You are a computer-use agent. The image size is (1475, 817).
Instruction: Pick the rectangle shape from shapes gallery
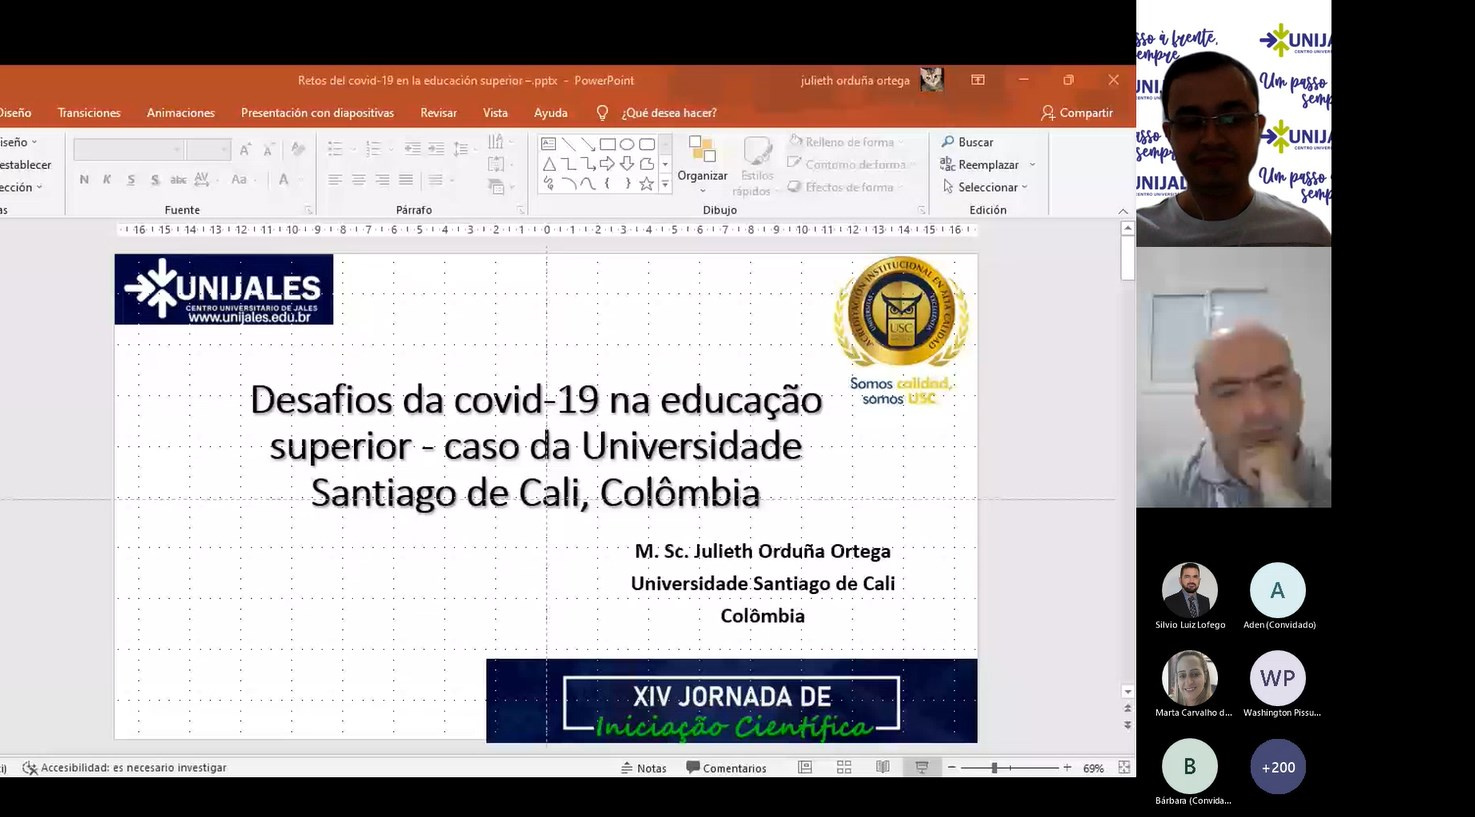click(x=607, y=144)
